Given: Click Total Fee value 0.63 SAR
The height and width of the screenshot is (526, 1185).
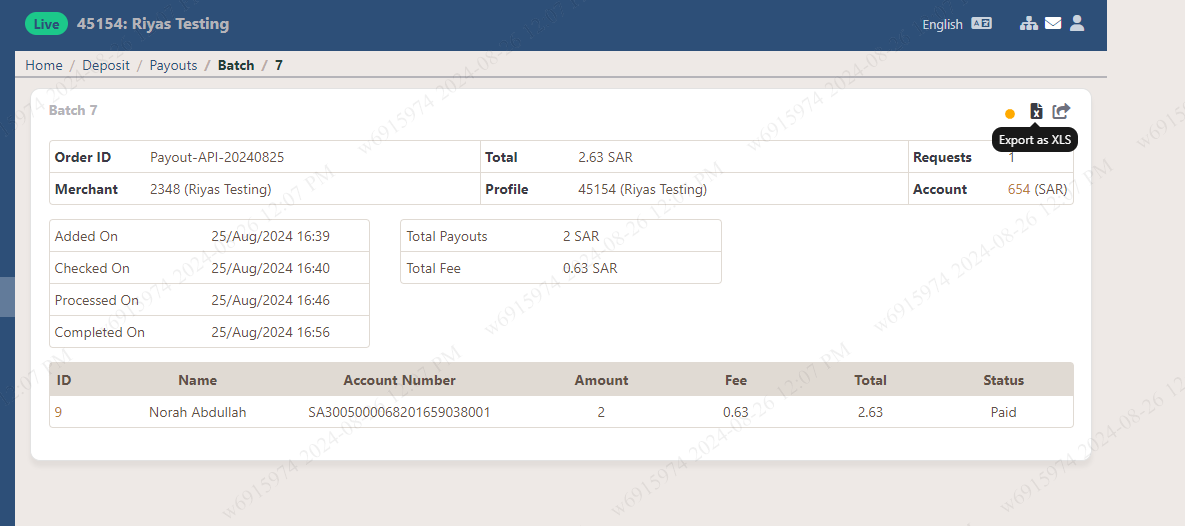Looking at the screenshot, I should [x=590, y=268].
